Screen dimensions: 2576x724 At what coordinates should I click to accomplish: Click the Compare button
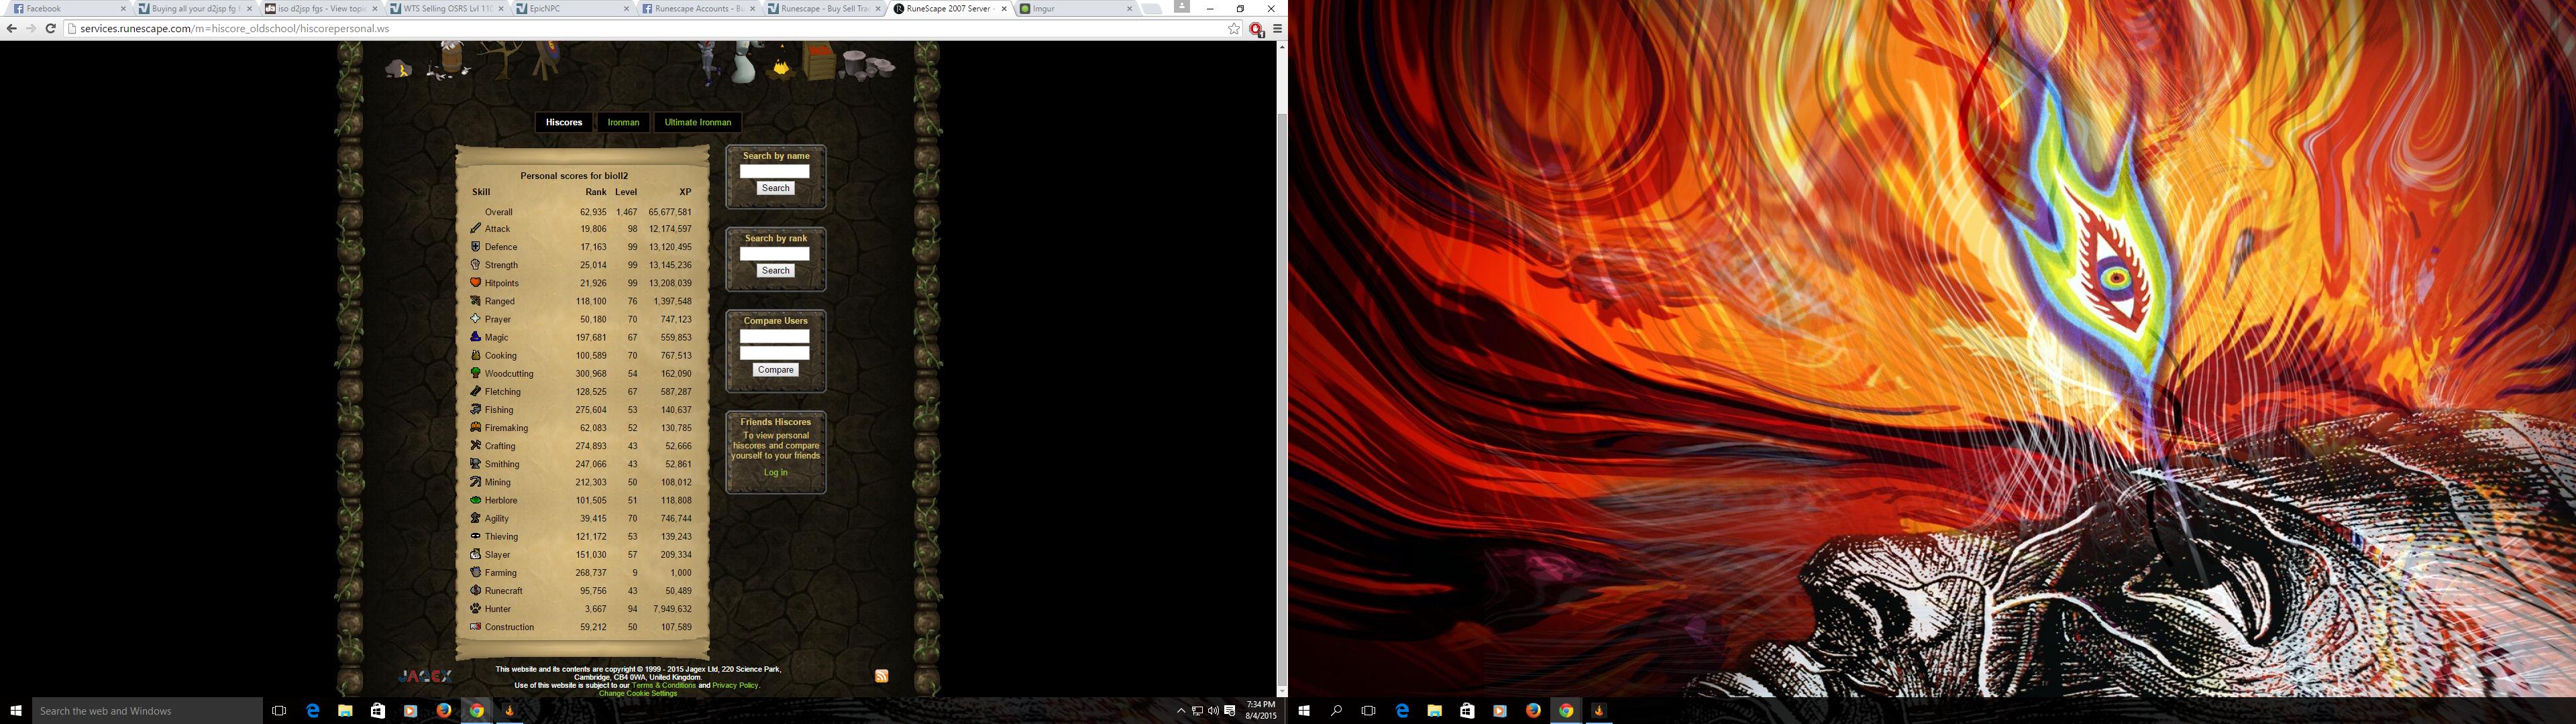775,370
